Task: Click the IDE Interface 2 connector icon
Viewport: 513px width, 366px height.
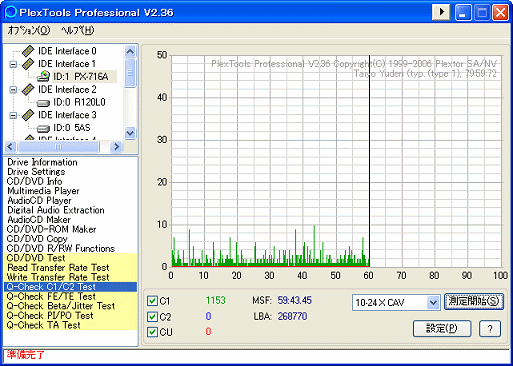Action: click(28, 89)
